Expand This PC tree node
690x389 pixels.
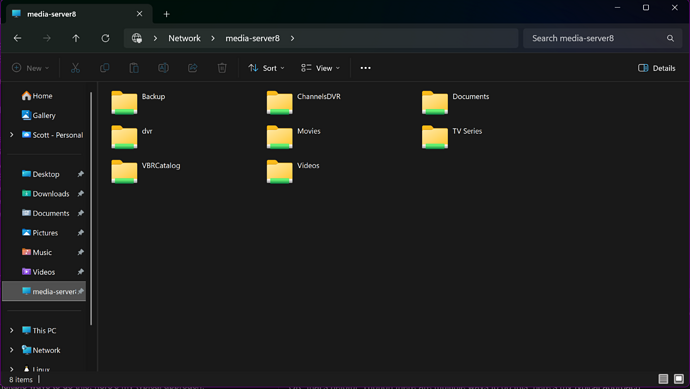point(12,330)
